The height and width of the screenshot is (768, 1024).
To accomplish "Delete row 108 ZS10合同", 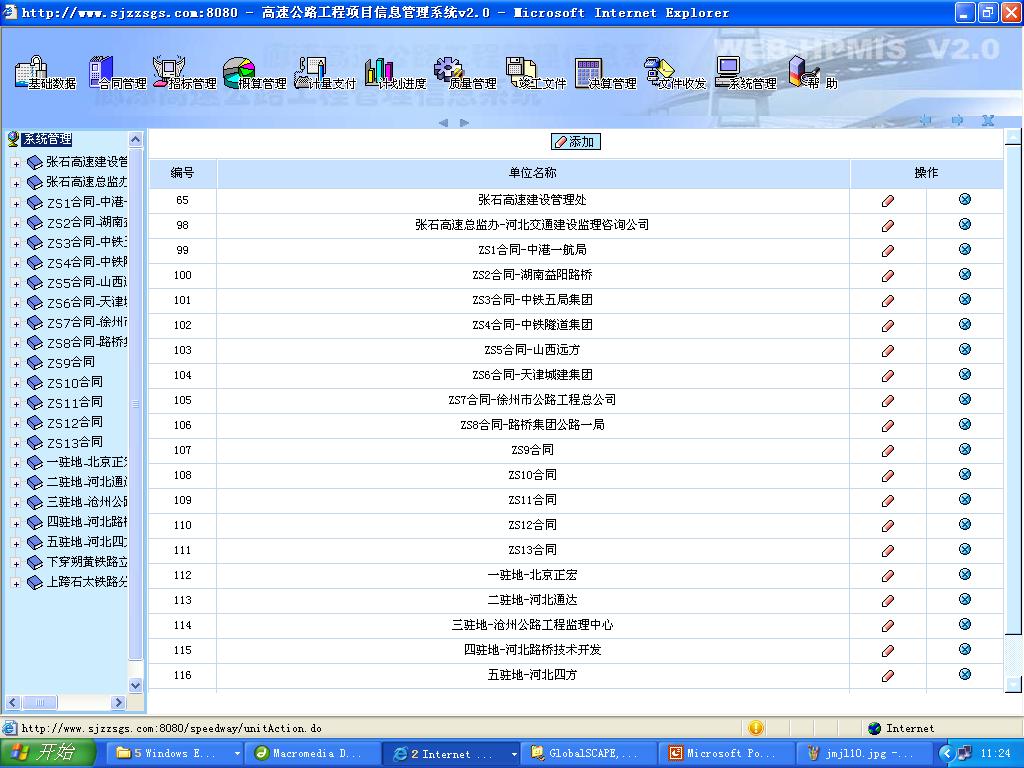I will pos(965,474).
